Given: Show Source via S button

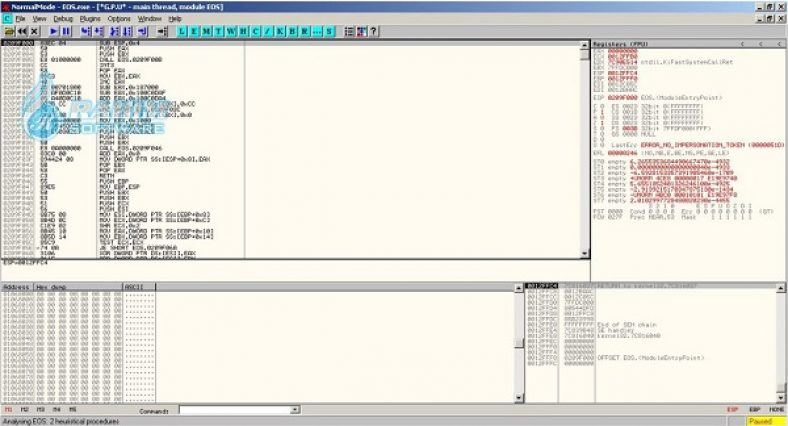Looking at the screenshot, I should (x=329, y=31).
